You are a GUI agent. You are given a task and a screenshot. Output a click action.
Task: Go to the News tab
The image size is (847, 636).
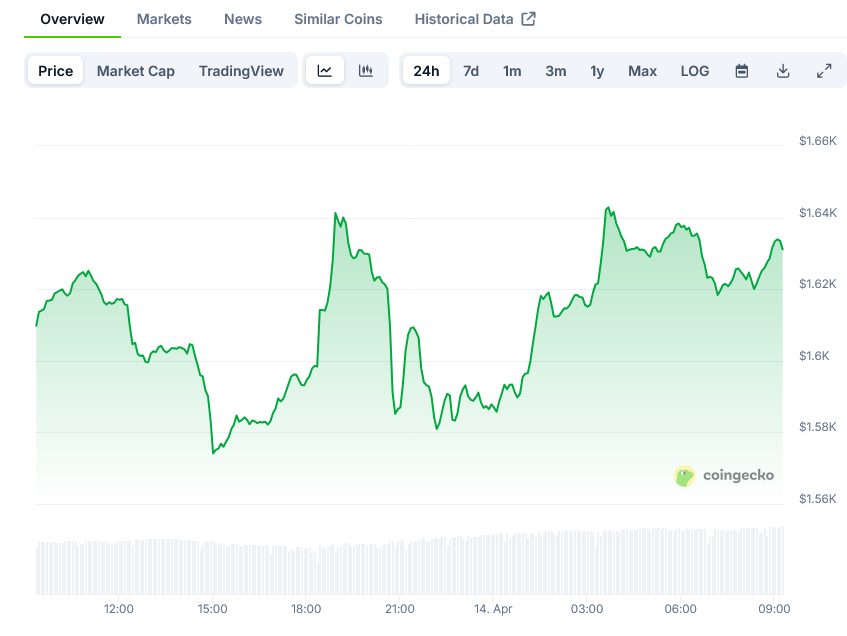[243, 19]
